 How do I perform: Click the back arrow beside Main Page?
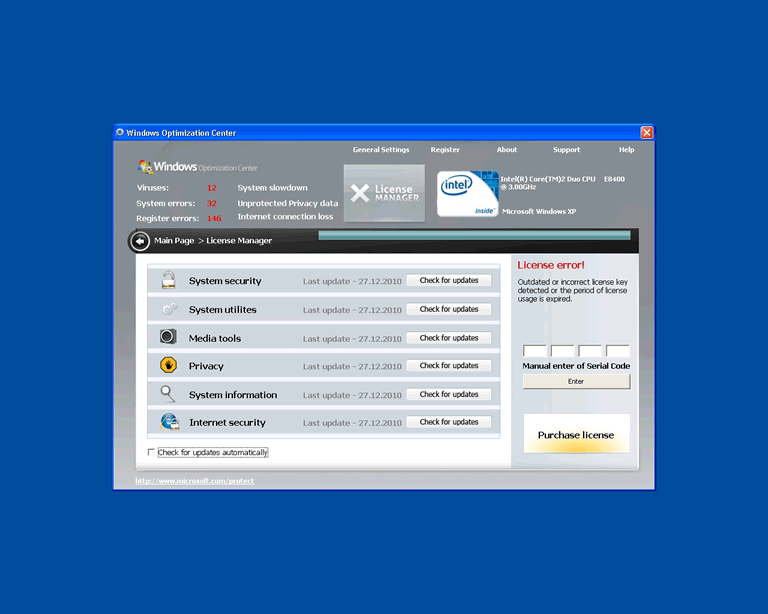pyautogui.click(x=140, y=241)
